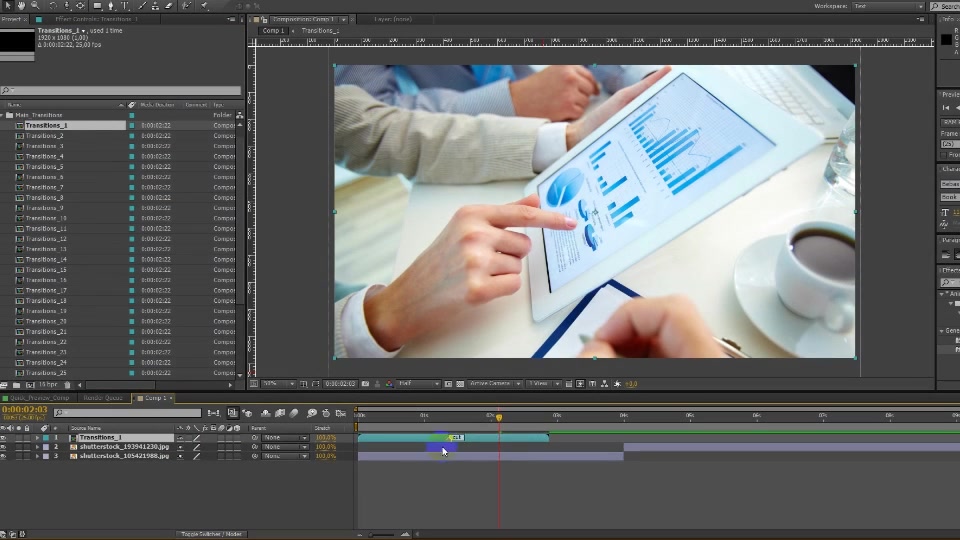The width and height of the screenshot is (960, 540).
Task: Open the 1 View layout dropdown
Action: 544,384
